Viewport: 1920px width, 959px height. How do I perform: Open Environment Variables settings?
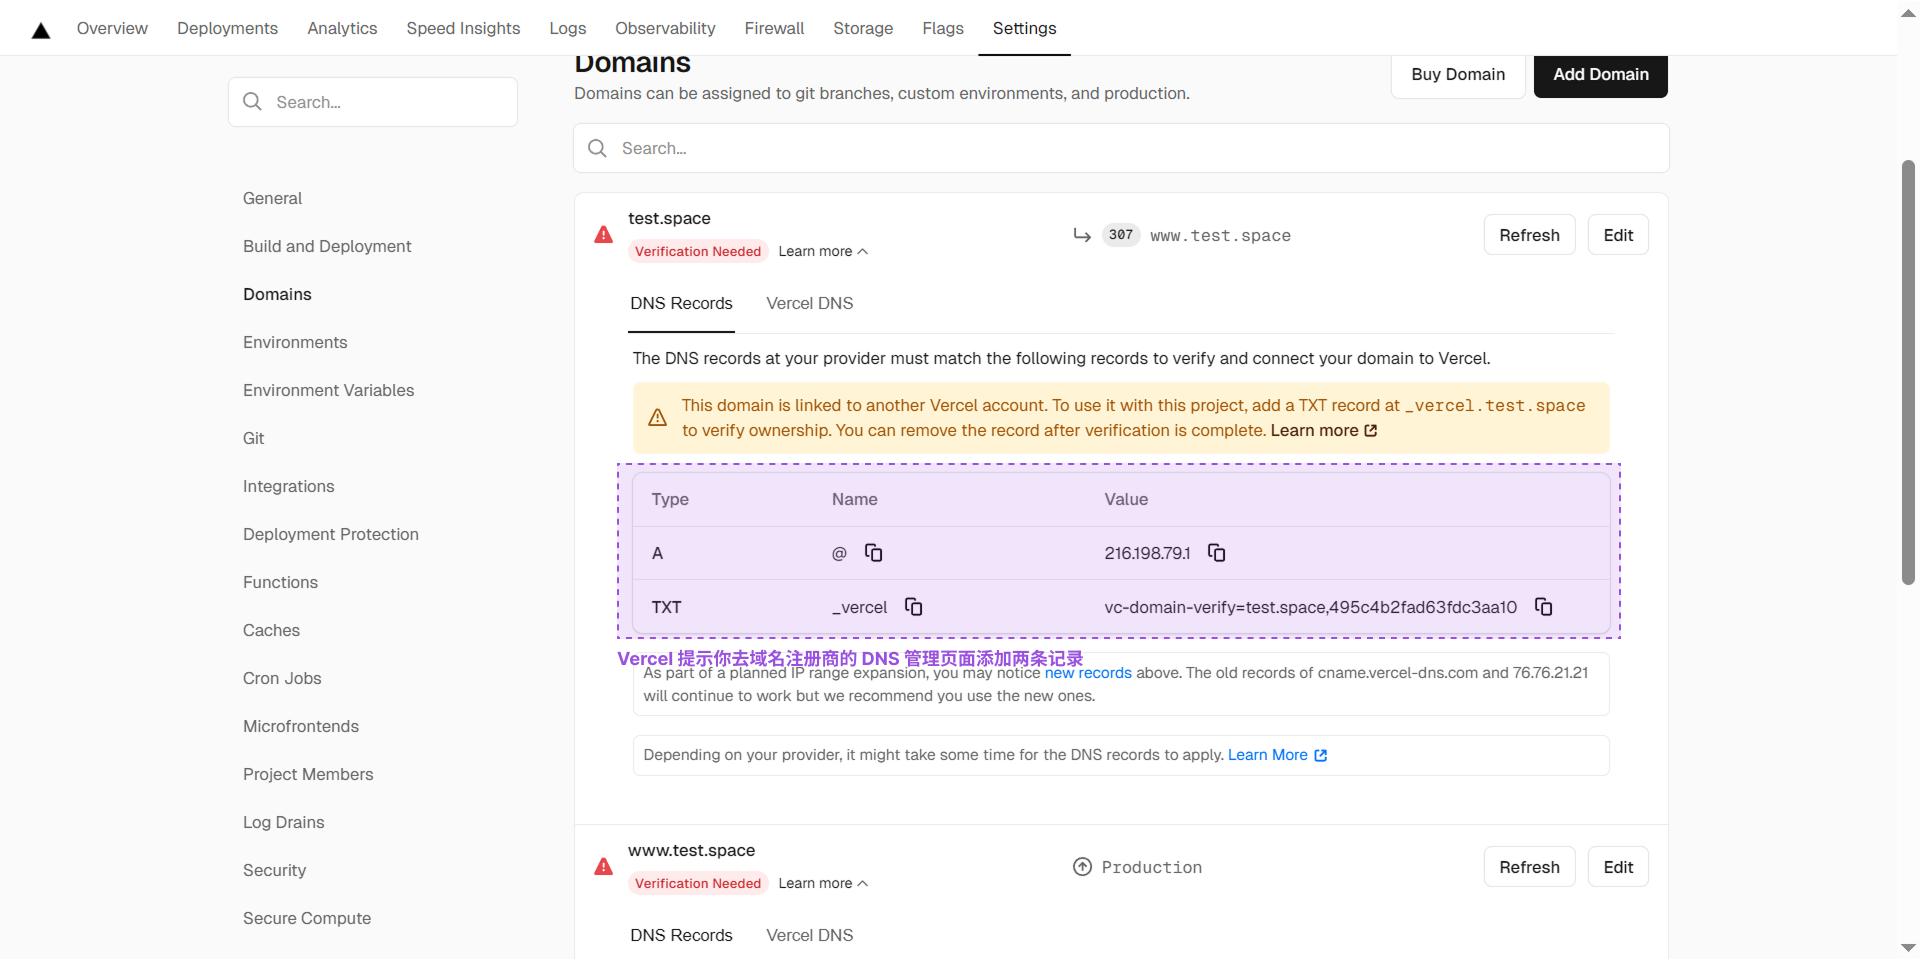tap(328, 390)
